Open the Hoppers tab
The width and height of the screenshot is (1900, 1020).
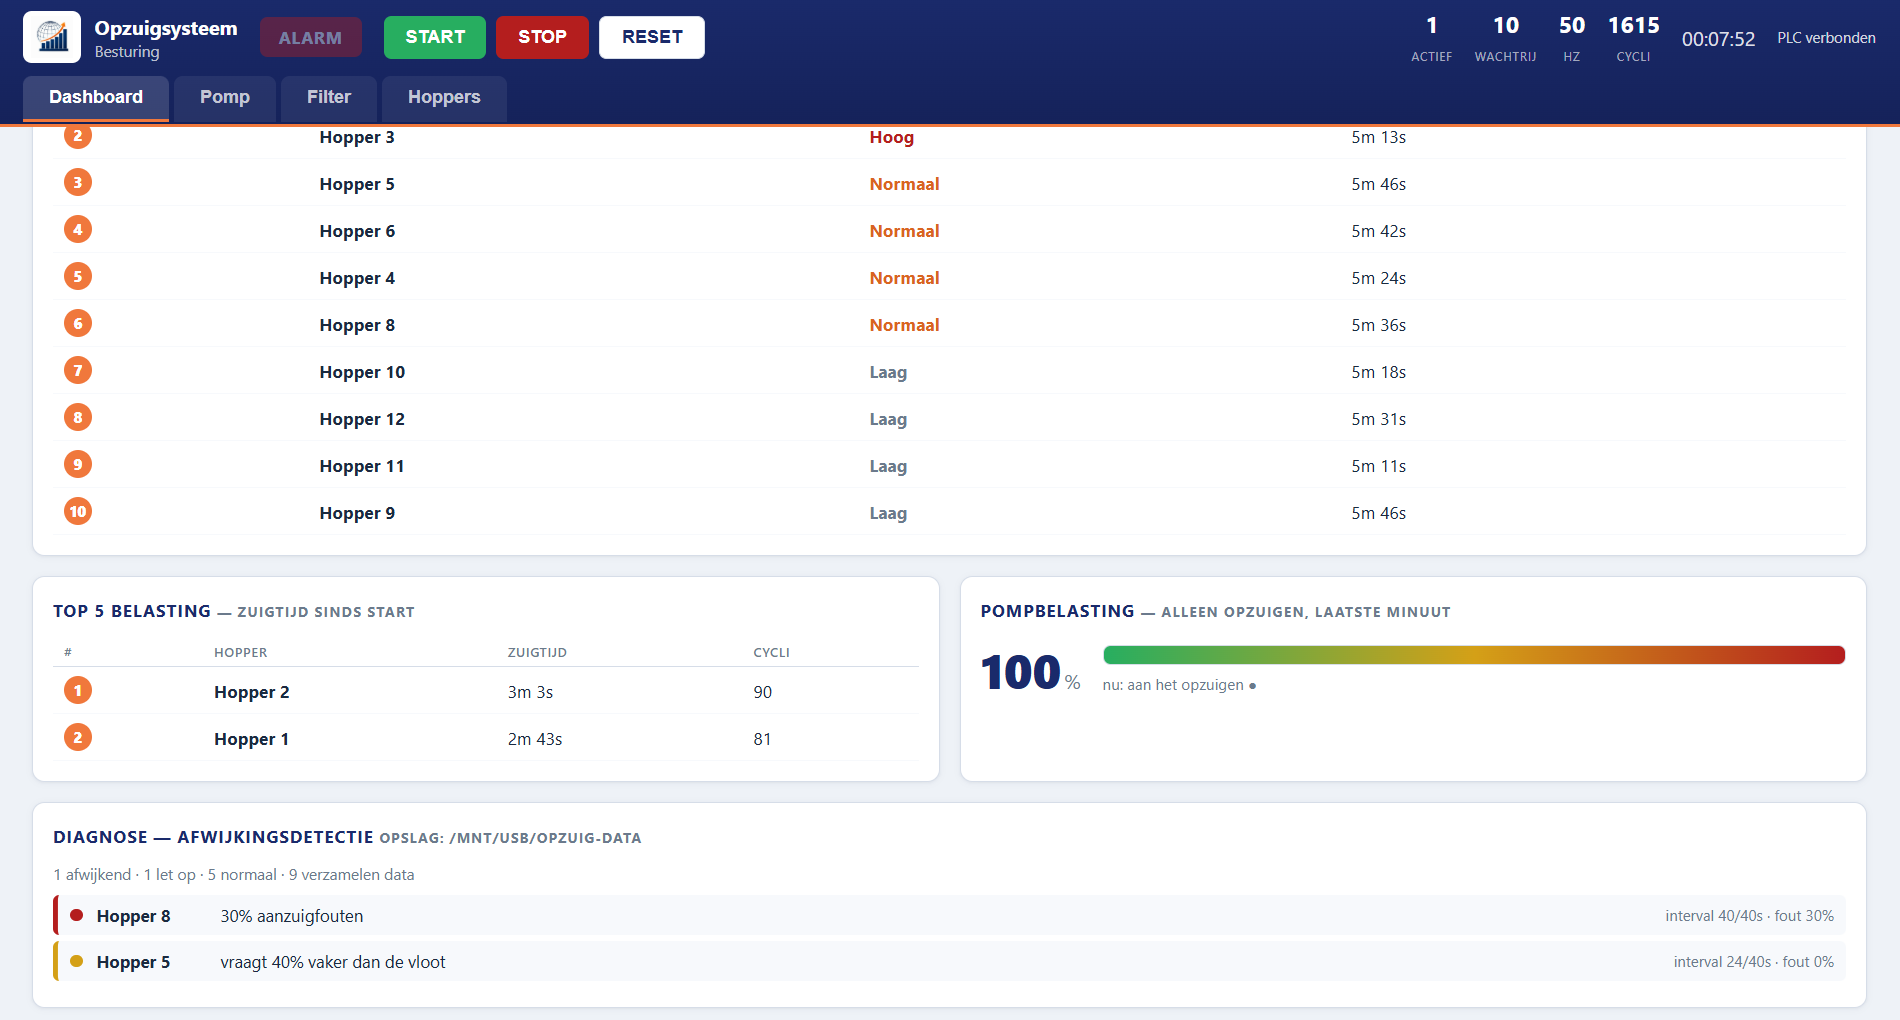point(444,98)
